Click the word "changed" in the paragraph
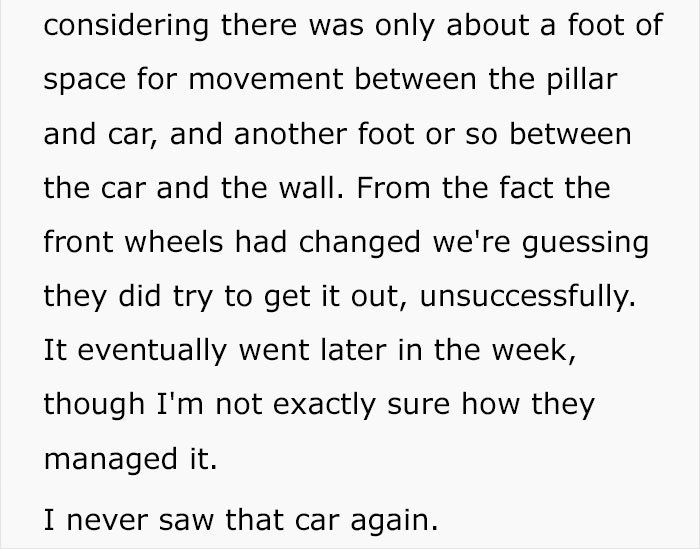The width and height of the screenshot is (700, 549). pos(360,243)
